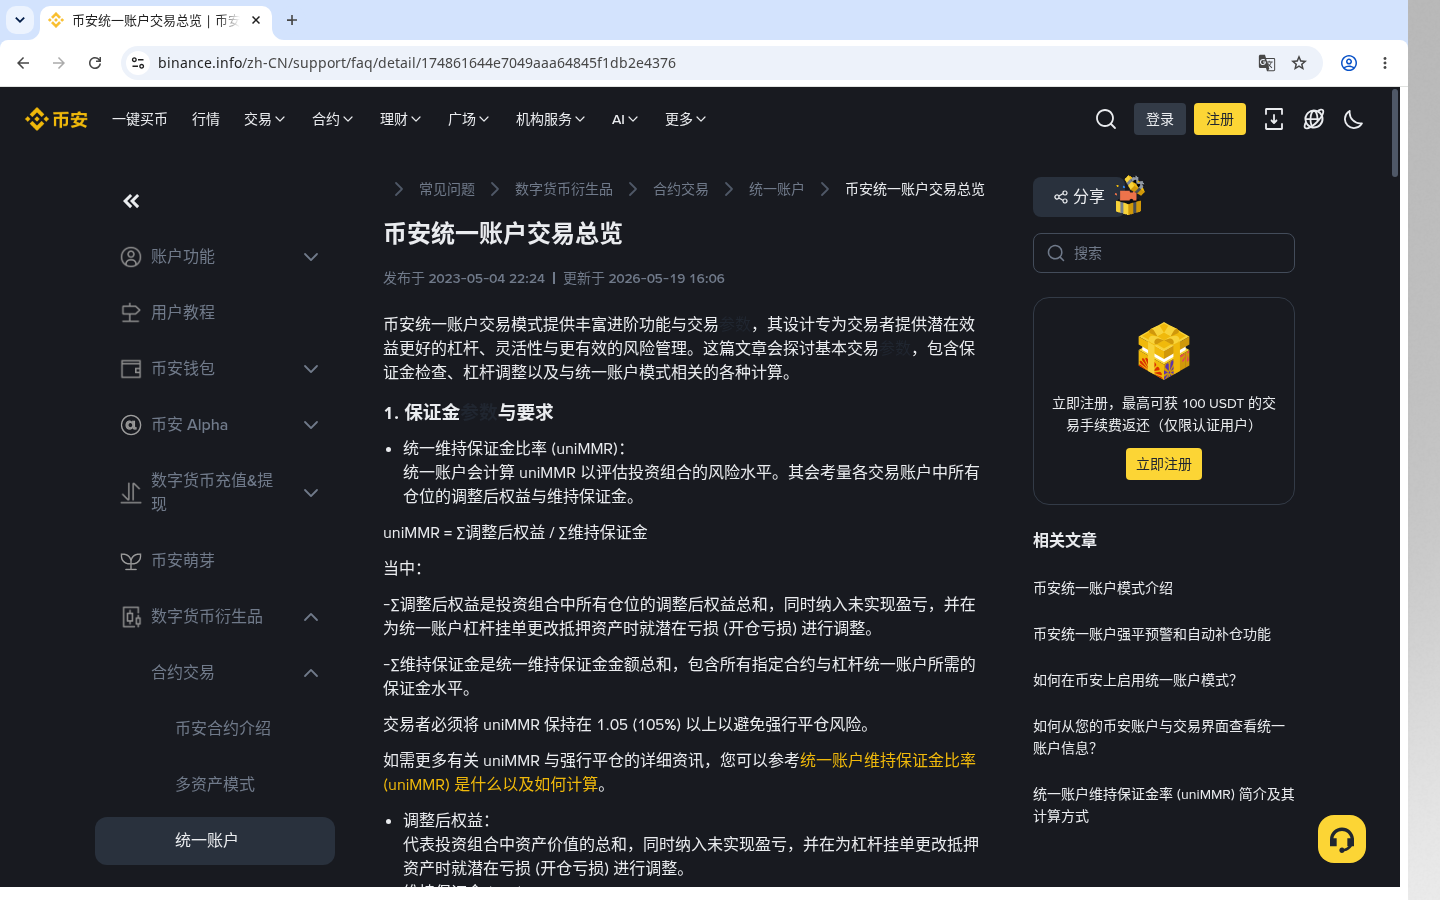Reload the page
This screenshot has height=900, width=1440.
[95, 63]
